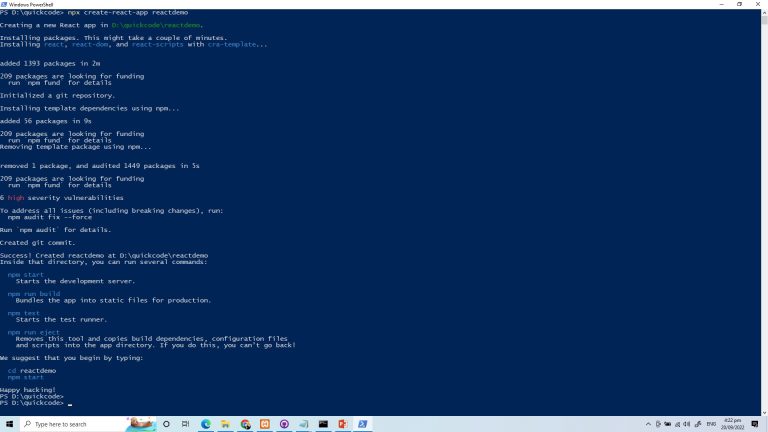This screenshot has width=768, height=432.
Task: Open the taskbar clock and date
Action: 732,424
